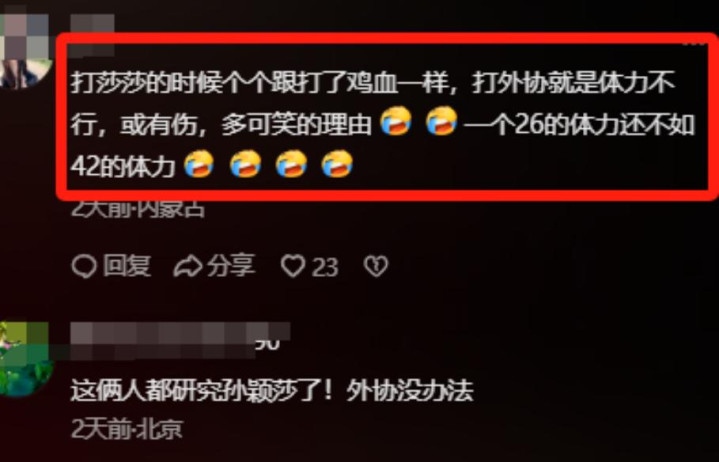Viewport: 719px width, 462px height.
Task: Open the second commenter's green avatar
Action: (25, 359)
